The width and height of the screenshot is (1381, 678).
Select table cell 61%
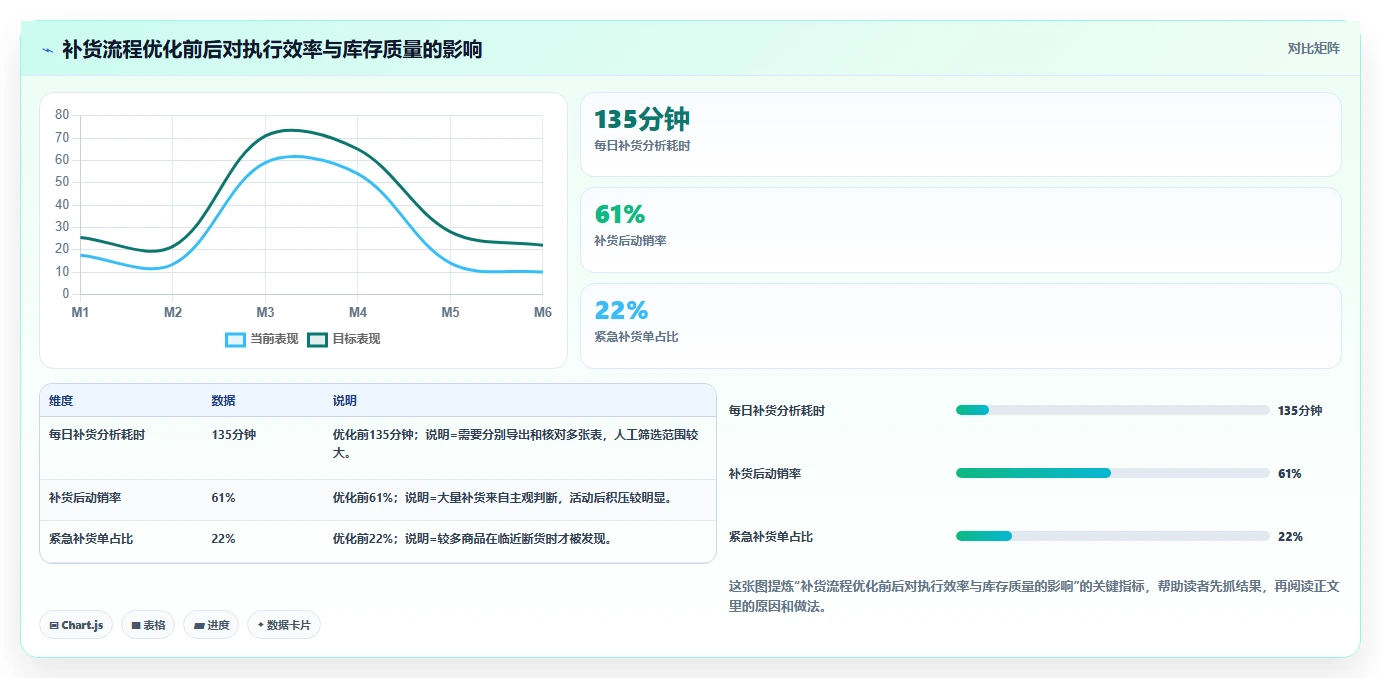pos(223,497)
